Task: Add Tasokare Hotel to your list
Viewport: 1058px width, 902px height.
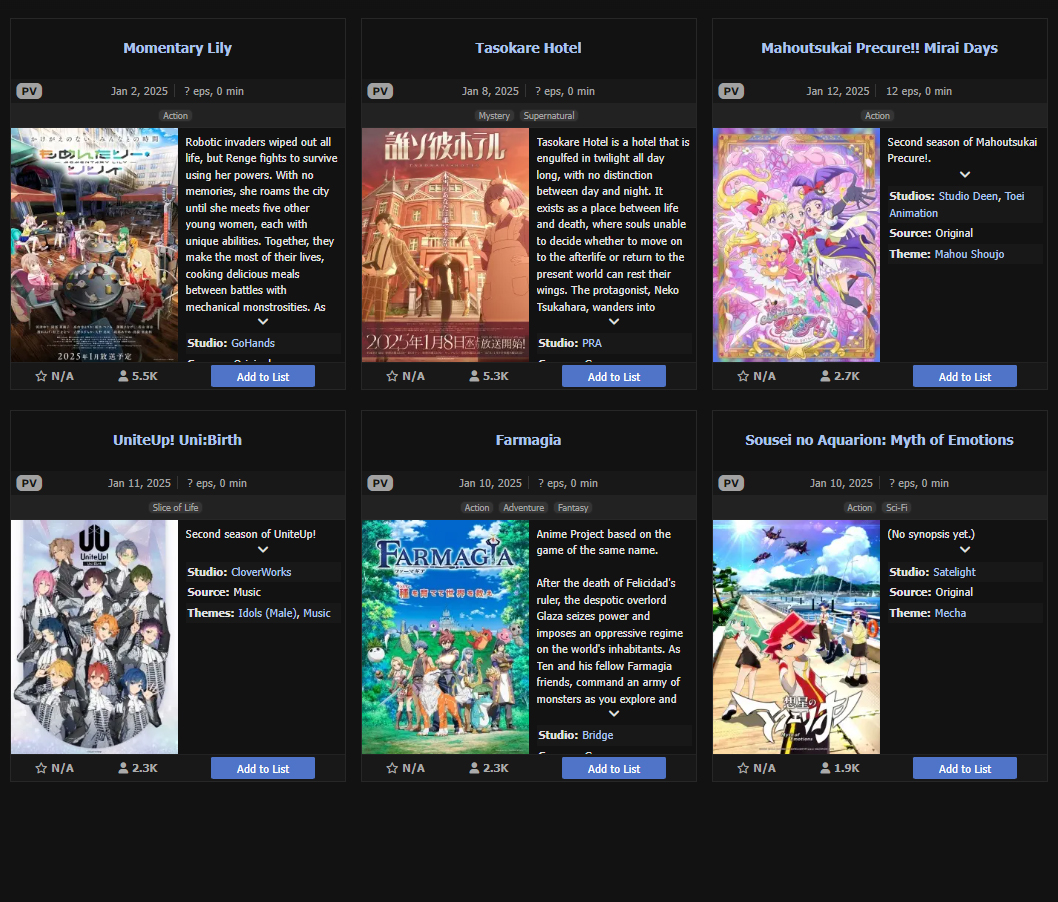Action: (x=614, y=376)
